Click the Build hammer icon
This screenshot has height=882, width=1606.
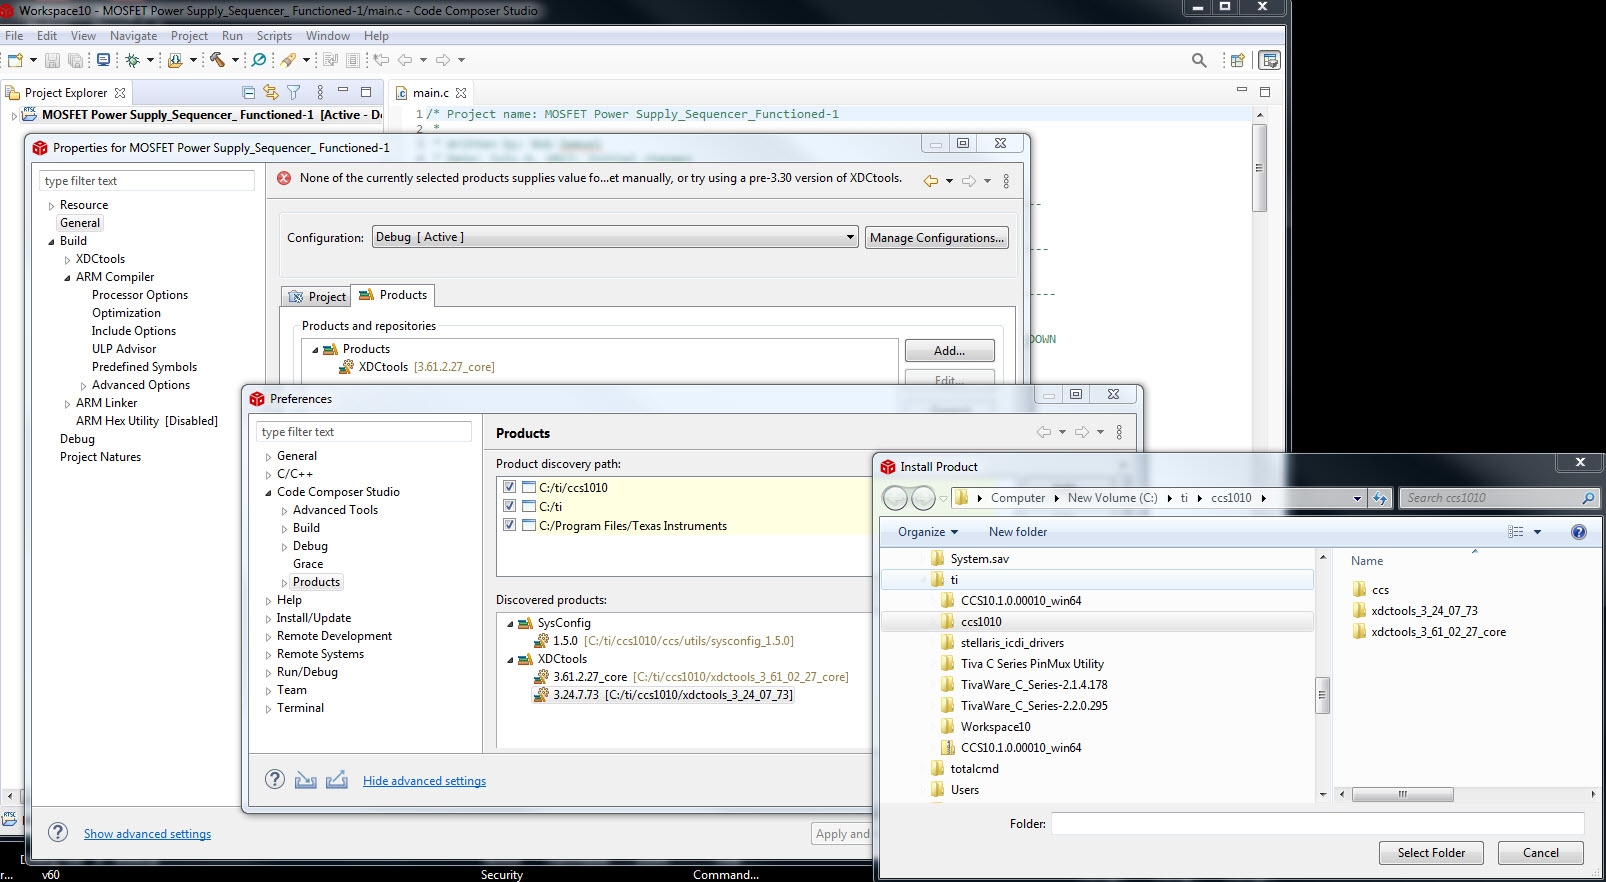217,60
